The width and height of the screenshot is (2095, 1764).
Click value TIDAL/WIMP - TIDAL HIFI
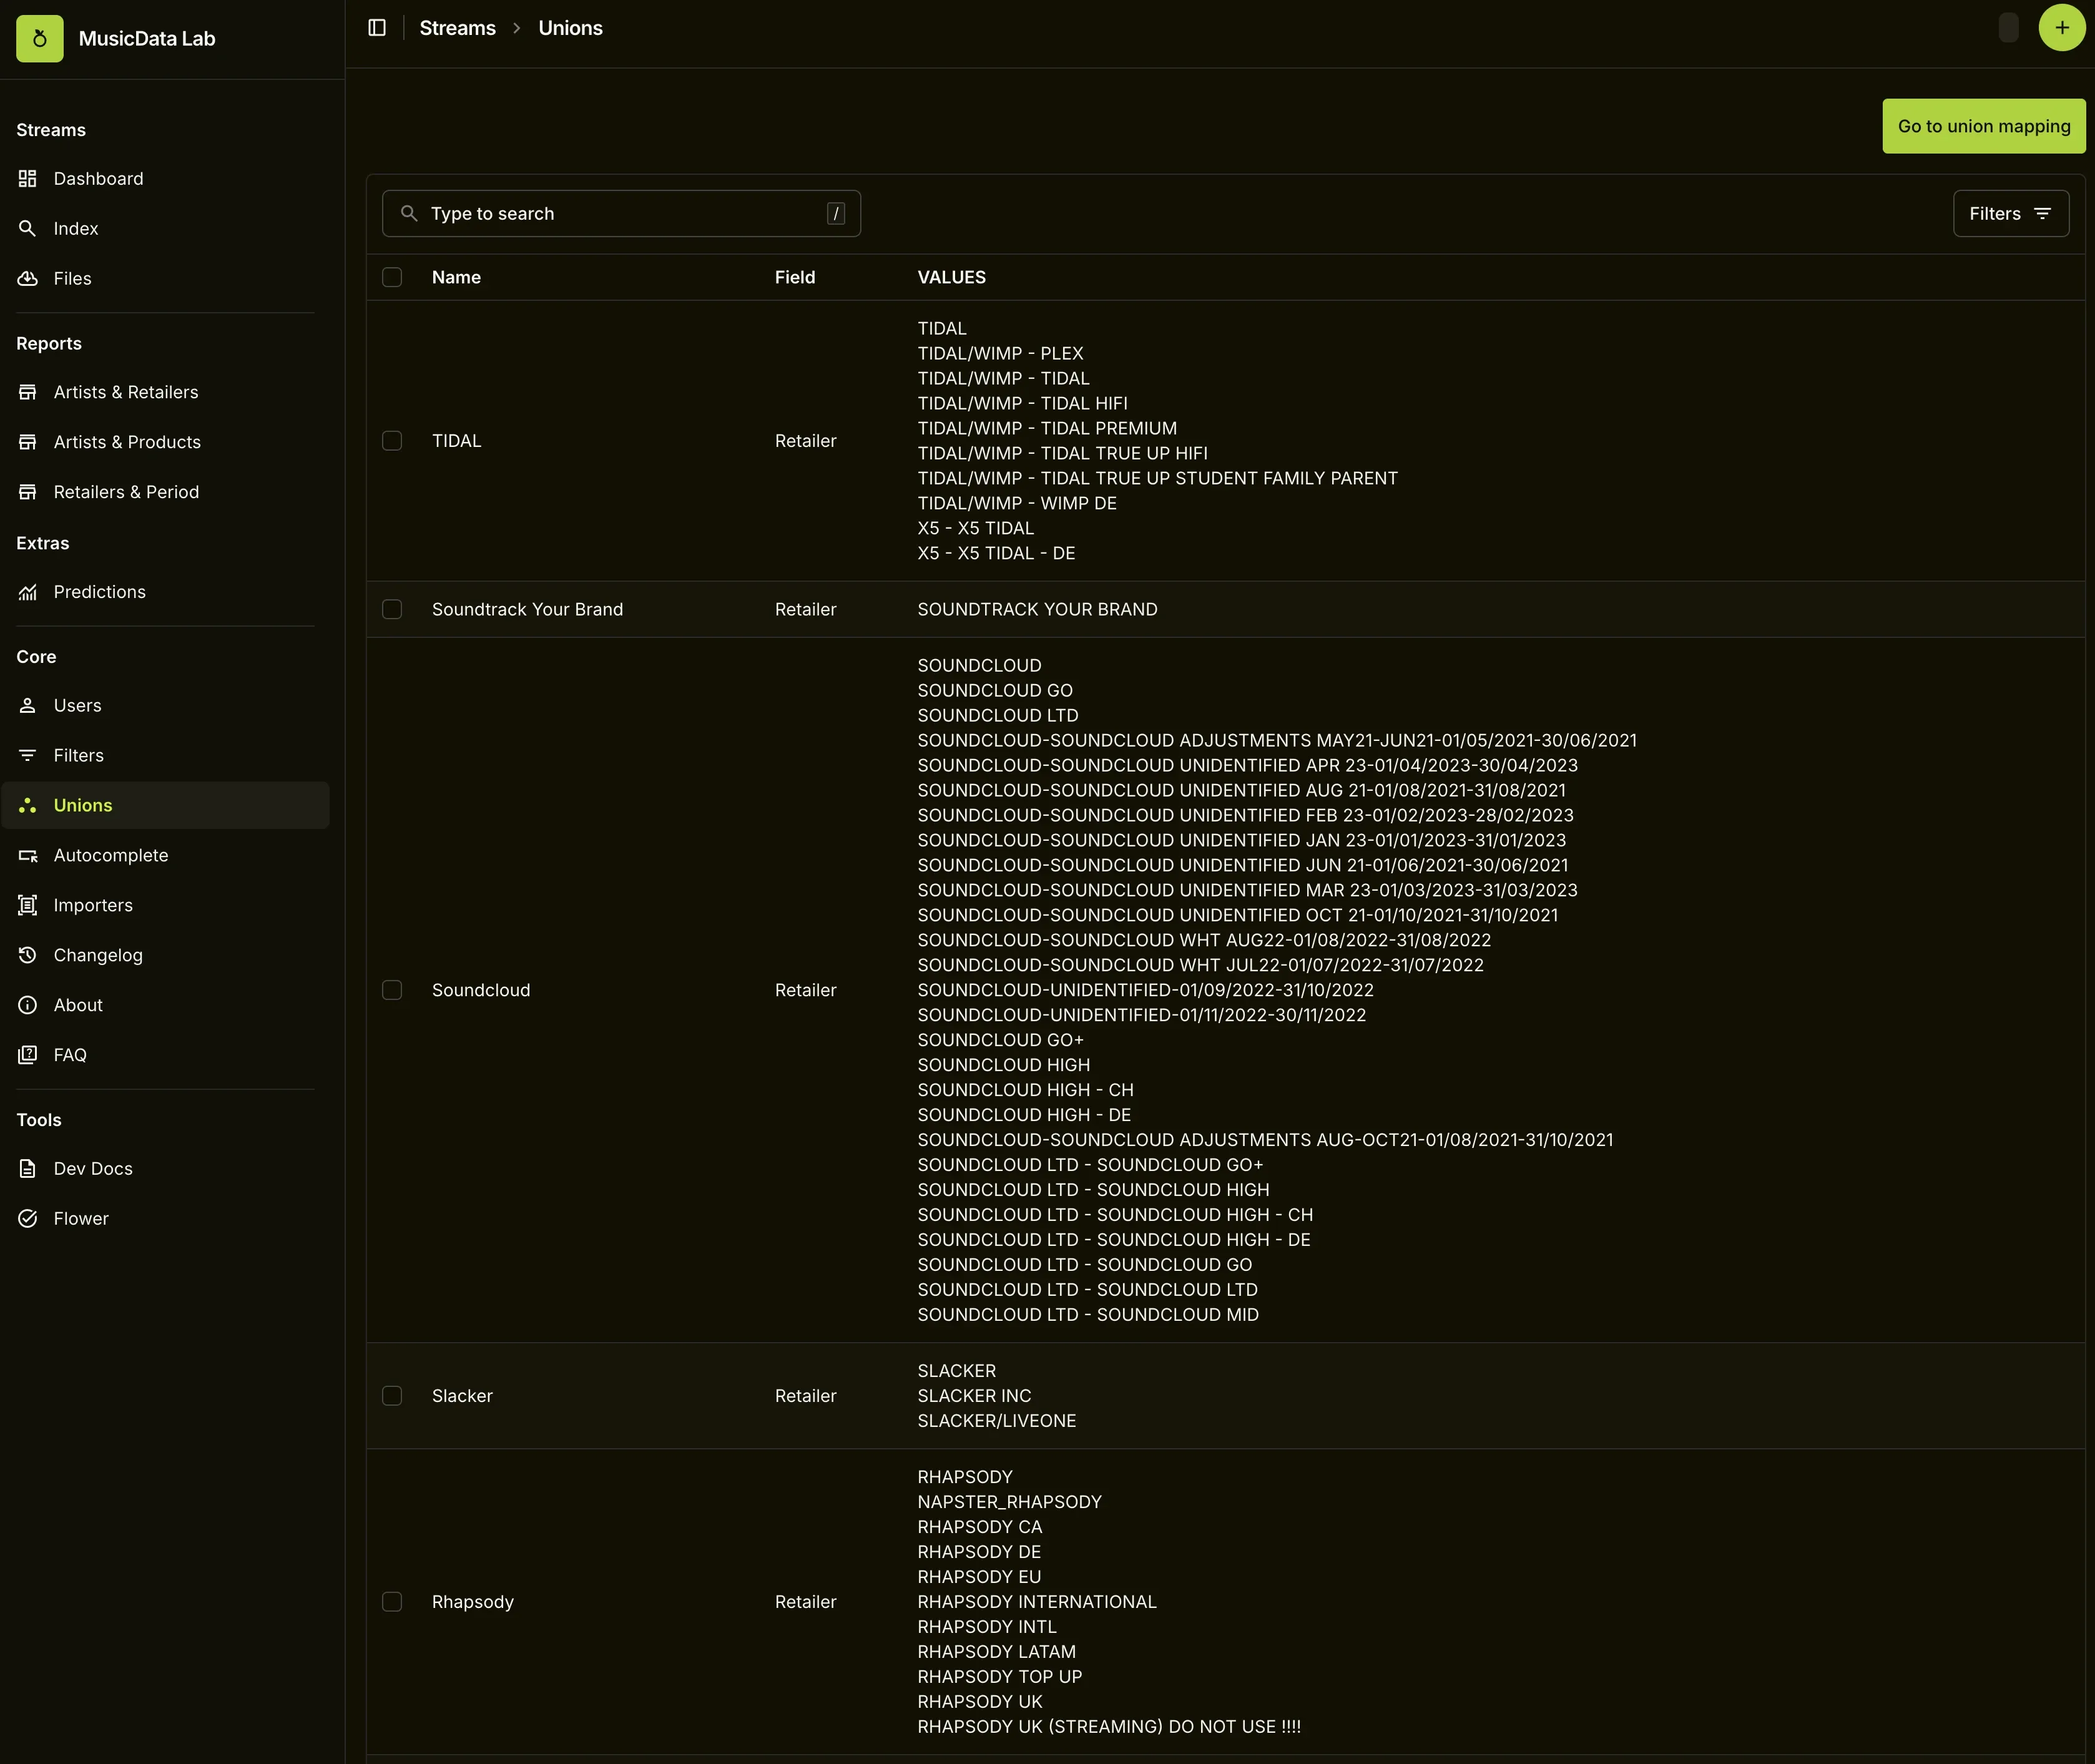(x=1022, y=404)
